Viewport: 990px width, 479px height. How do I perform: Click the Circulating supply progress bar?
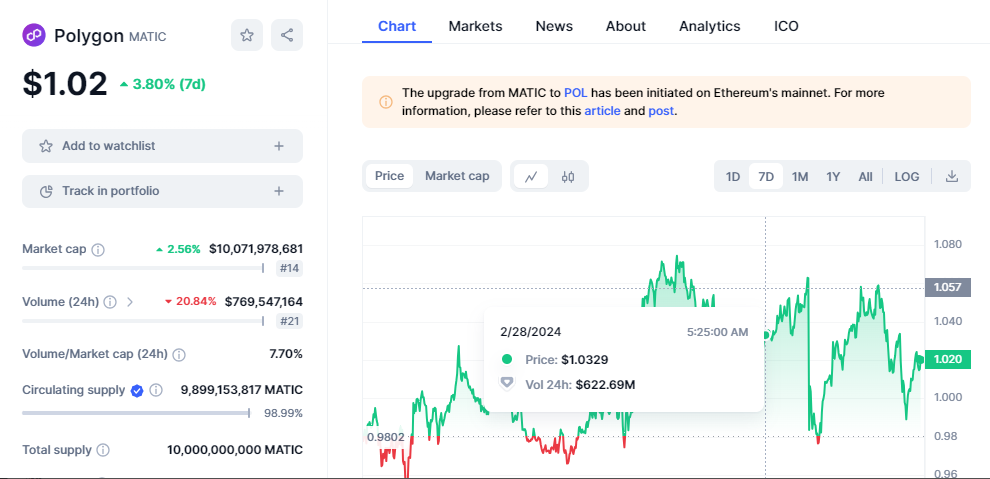(136, 413)
